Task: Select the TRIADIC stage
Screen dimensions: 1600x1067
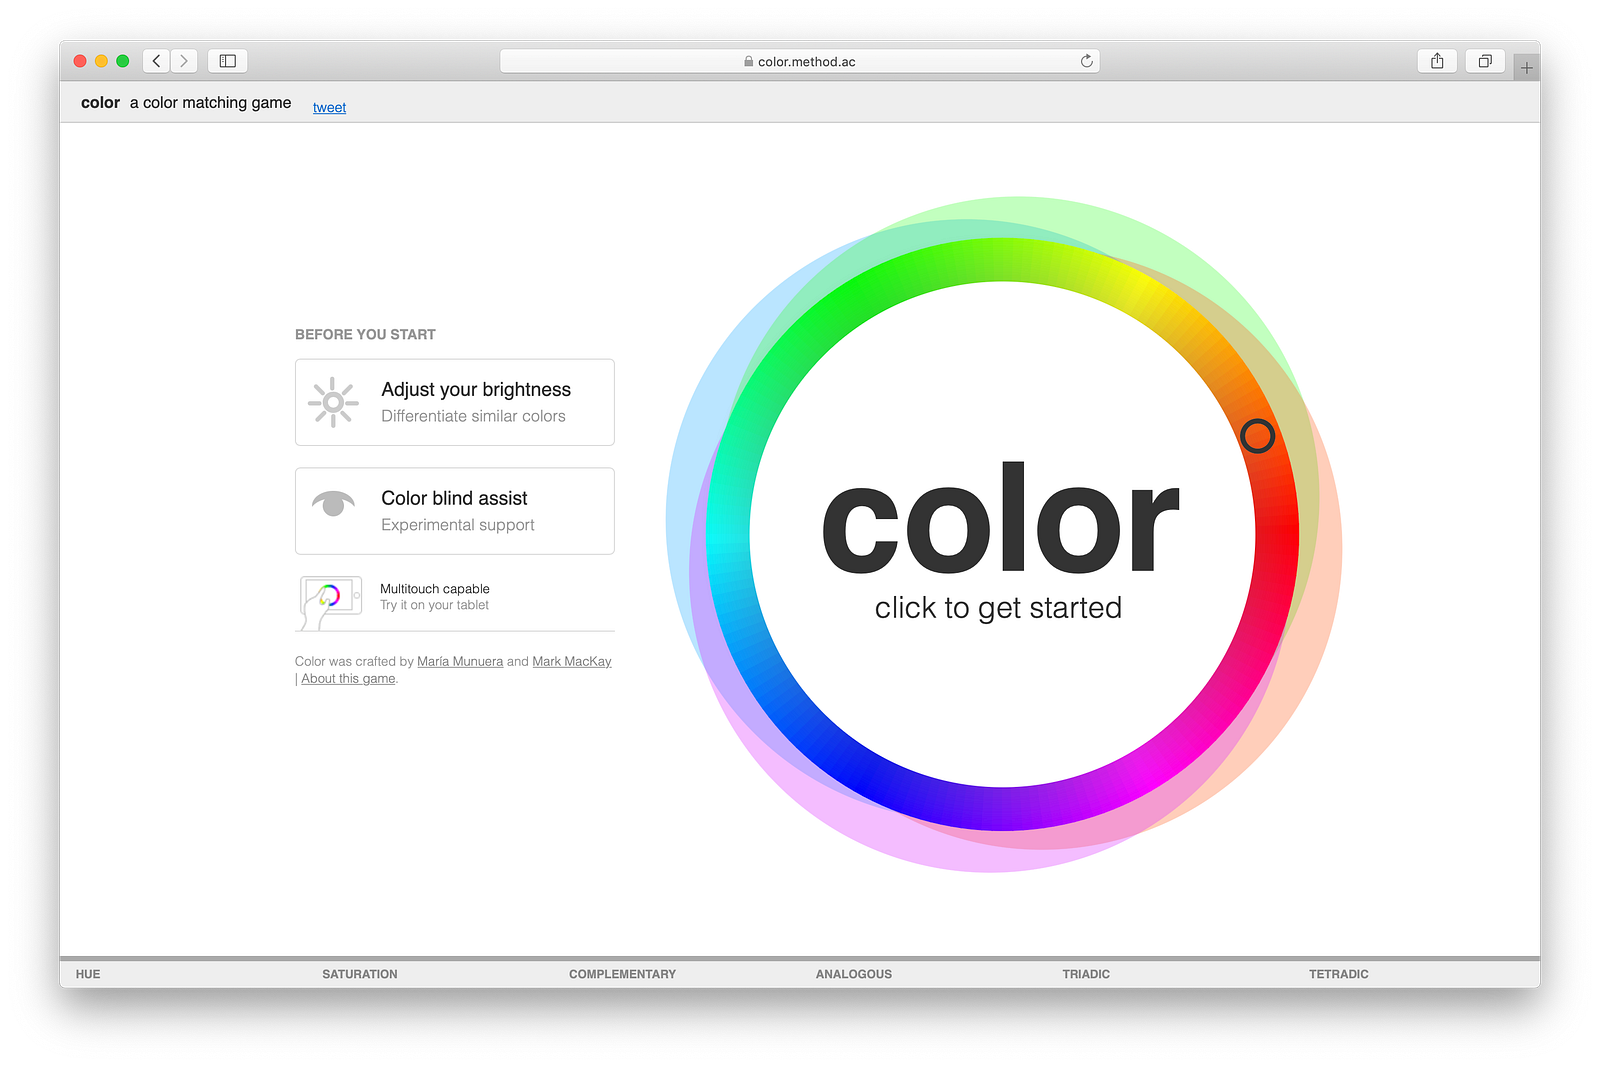Action: tap(1086, 974)
